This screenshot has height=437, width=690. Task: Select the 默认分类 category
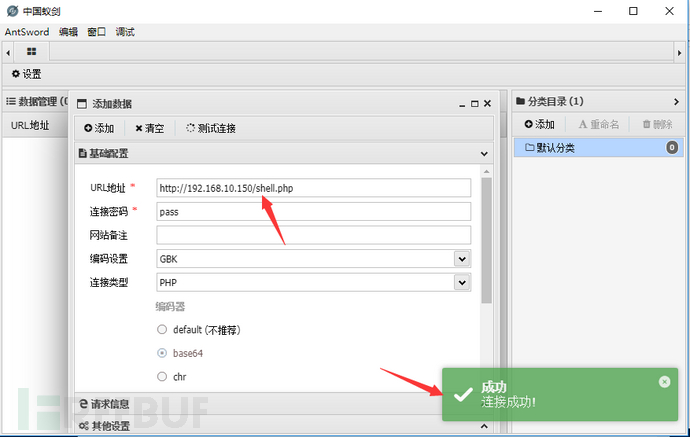pyautogui.click(x=598, y=148)
